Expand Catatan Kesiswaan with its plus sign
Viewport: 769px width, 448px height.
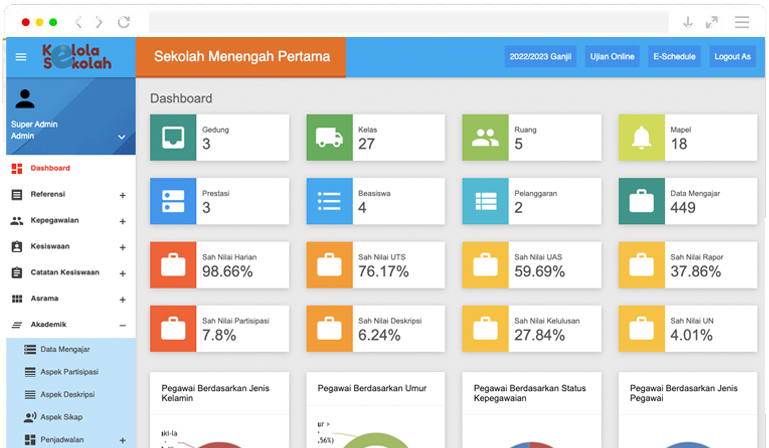[123, 273]
